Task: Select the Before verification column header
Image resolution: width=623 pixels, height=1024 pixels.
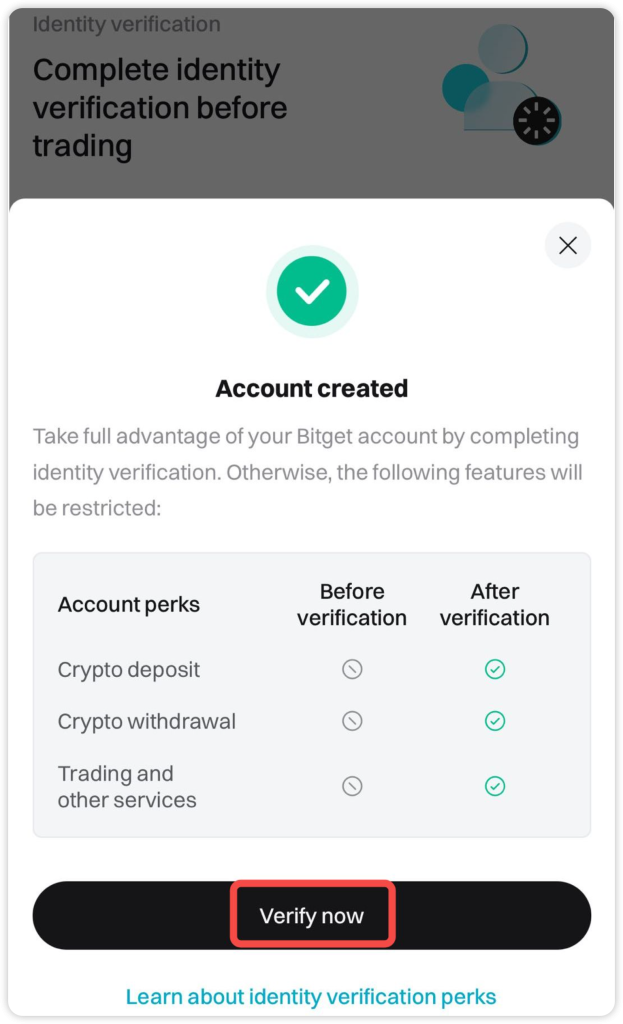Action: (x=352, y=604)
